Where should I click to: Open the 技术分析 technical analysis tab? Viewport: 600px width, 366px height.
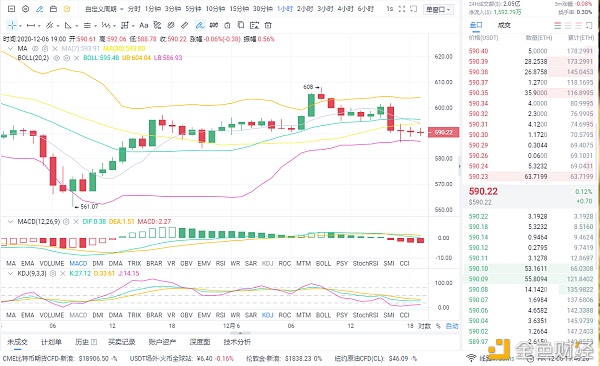click(x=237, y=342)
